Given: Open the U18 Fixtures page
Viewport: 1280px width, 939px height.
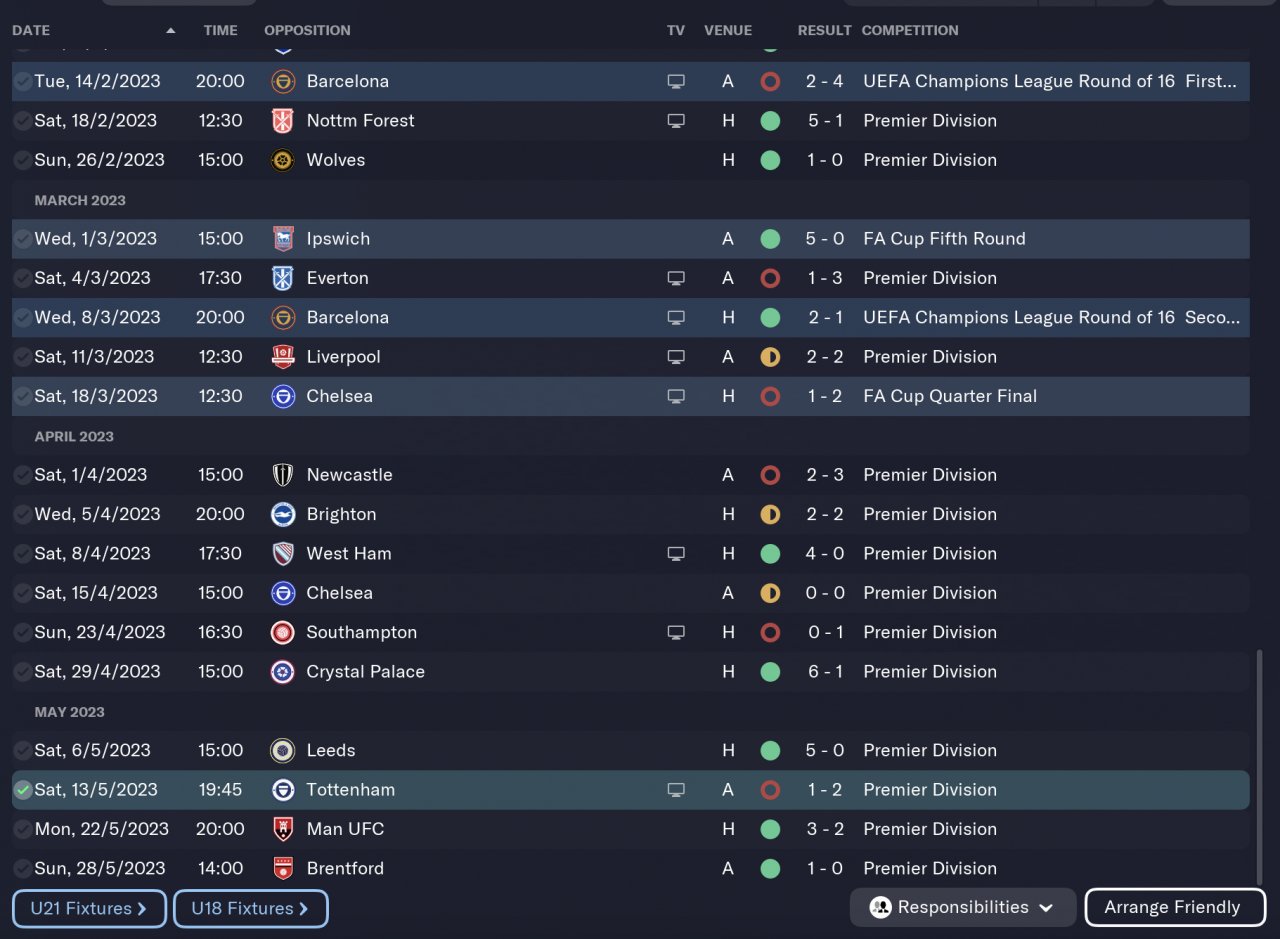Looking at the screenshot, I should click(250, 909).
